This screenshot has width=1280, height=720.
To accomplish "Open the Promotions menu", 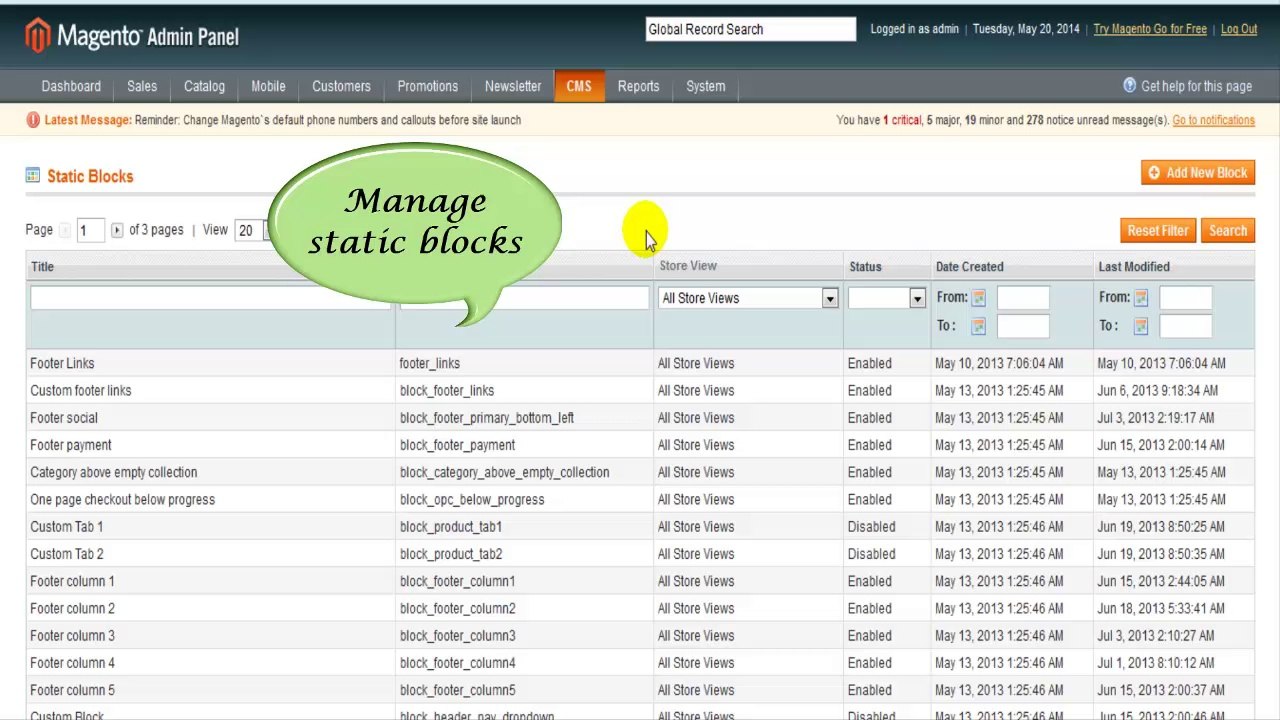I will click(x=427, y=86).
